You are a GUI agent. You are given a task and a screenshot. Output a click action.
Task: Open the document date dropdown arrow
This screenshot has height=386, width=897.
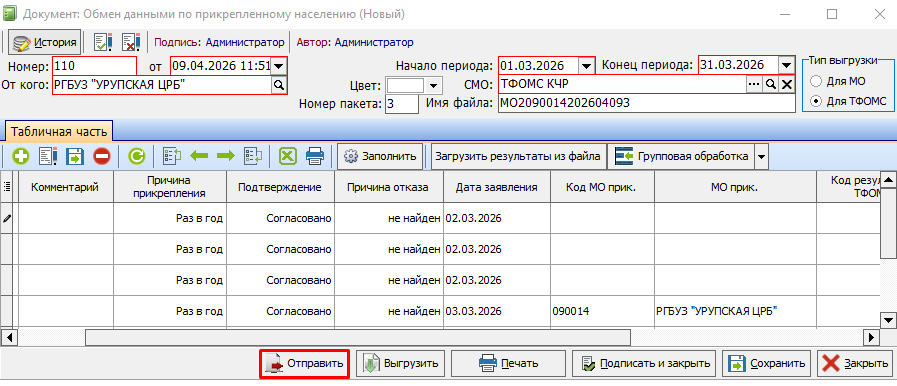278,66
